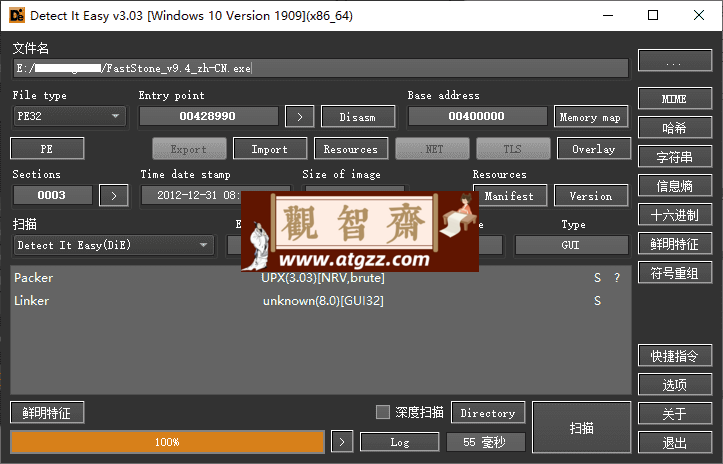Click the Import button
This screenshot has height=464, width=723.
coord(270,149)
